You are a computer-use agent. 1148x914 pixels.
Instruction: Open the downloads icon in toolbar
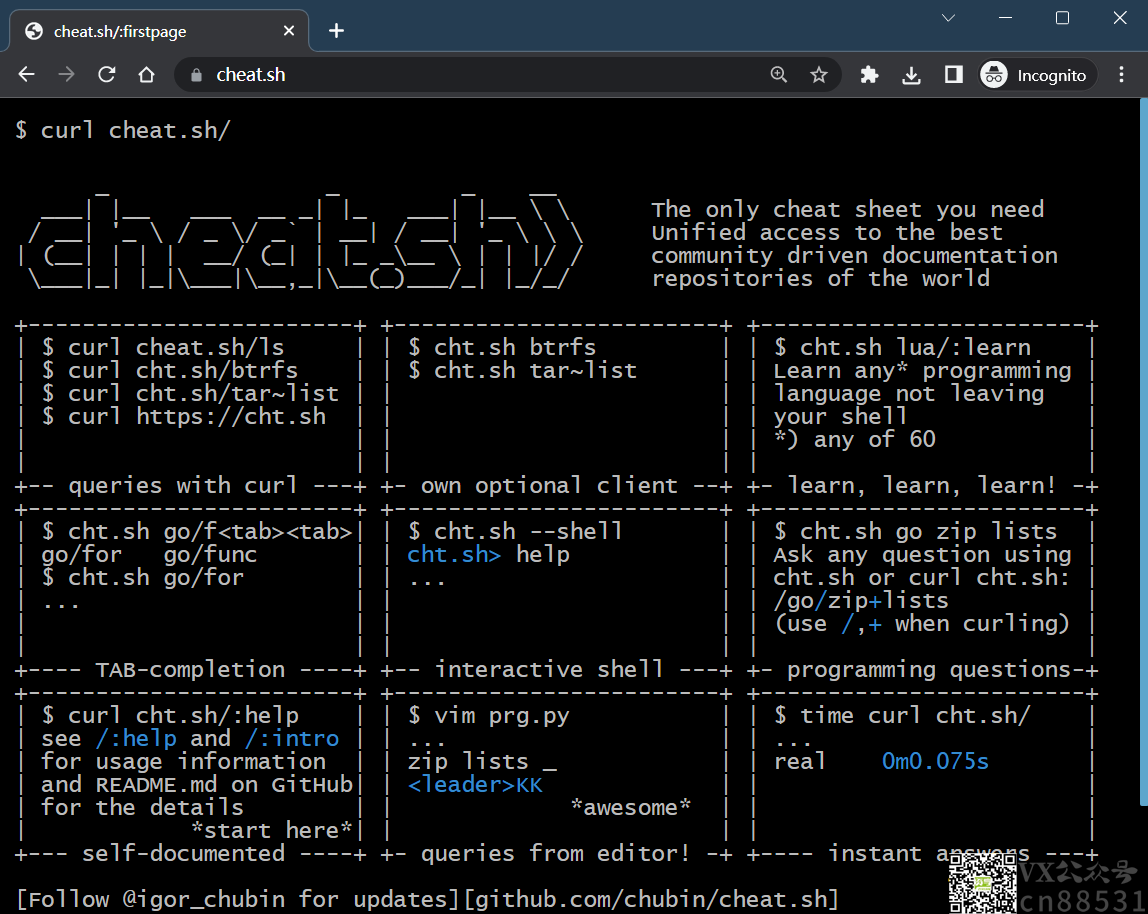point(911,75)
